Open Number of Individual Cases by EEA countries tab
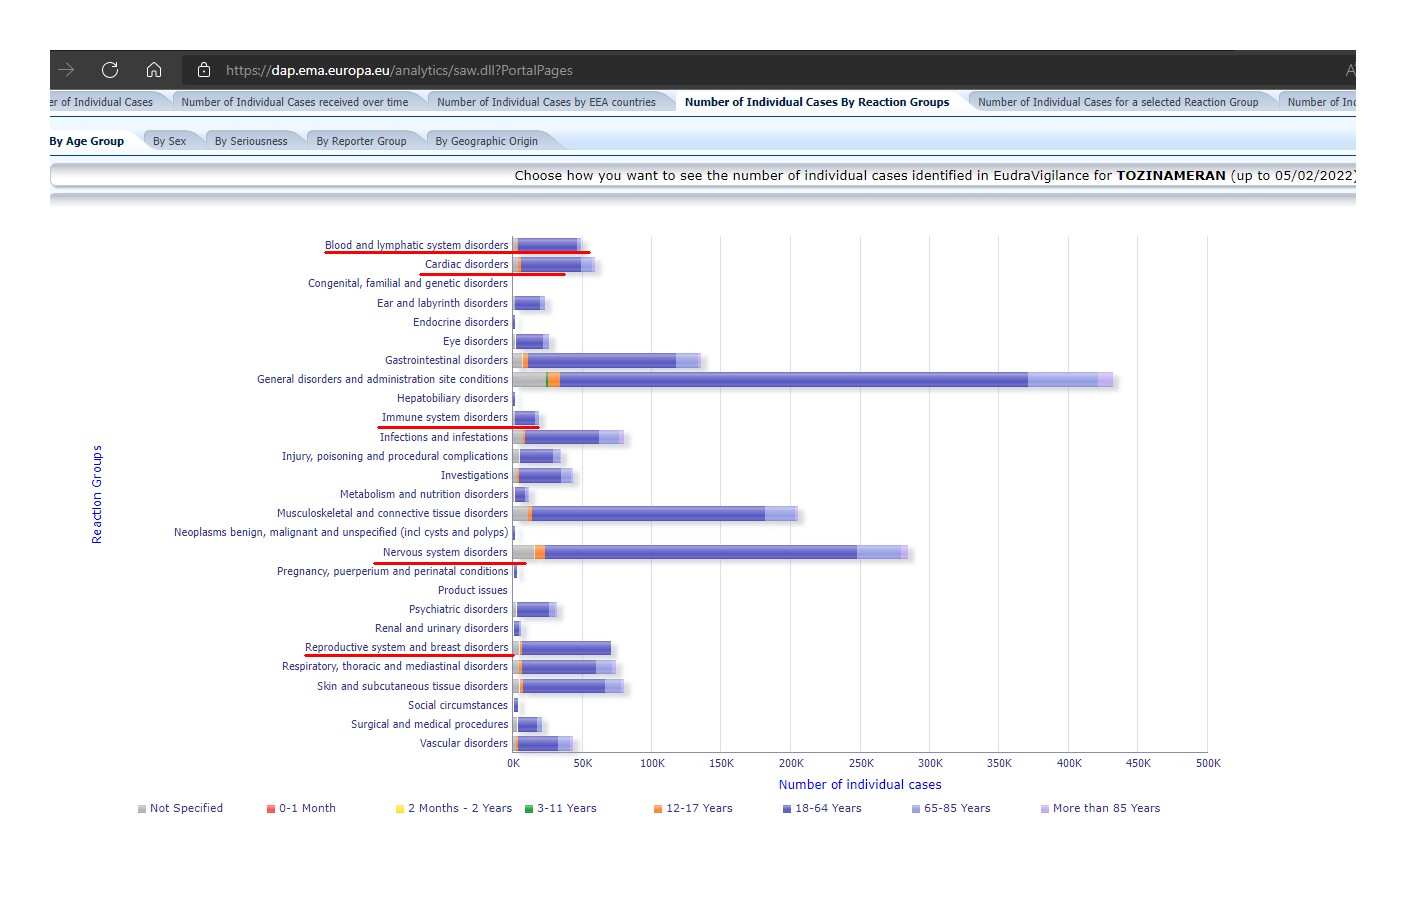The image size is (1406, 898). (546, 102)
